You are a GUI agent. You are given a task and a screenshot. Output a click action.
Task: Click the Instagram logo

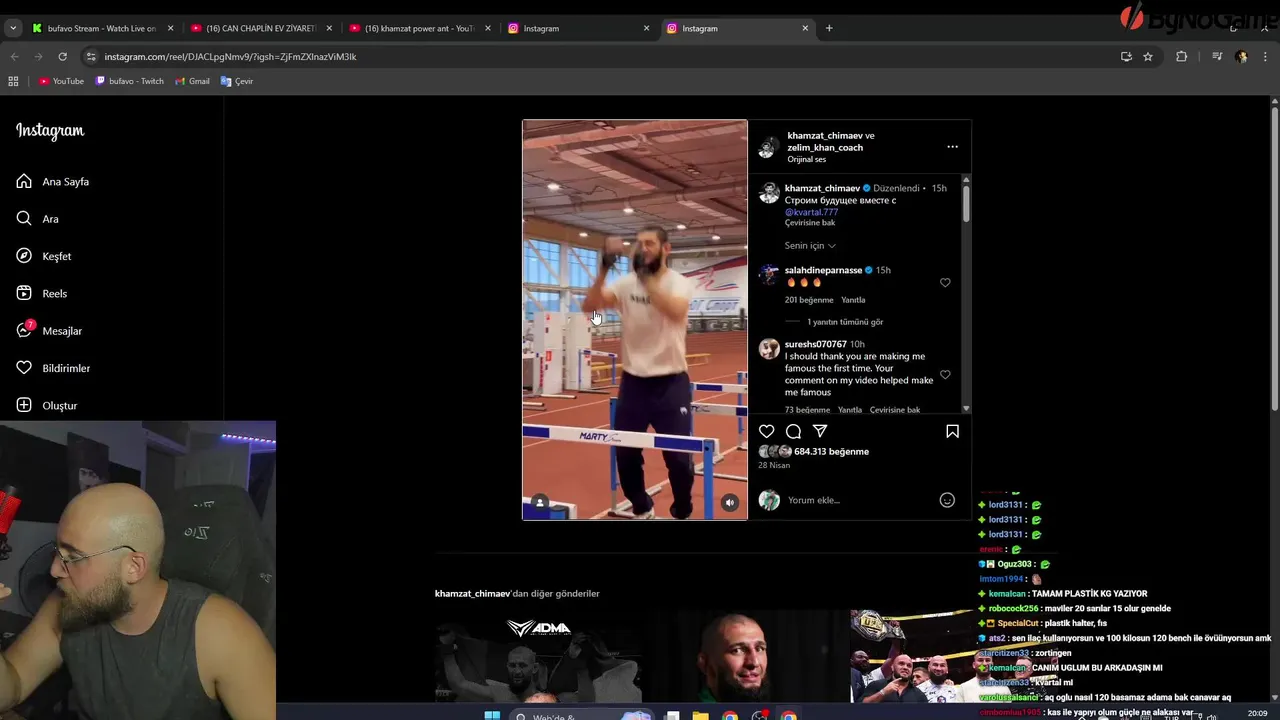click(50, 131)
